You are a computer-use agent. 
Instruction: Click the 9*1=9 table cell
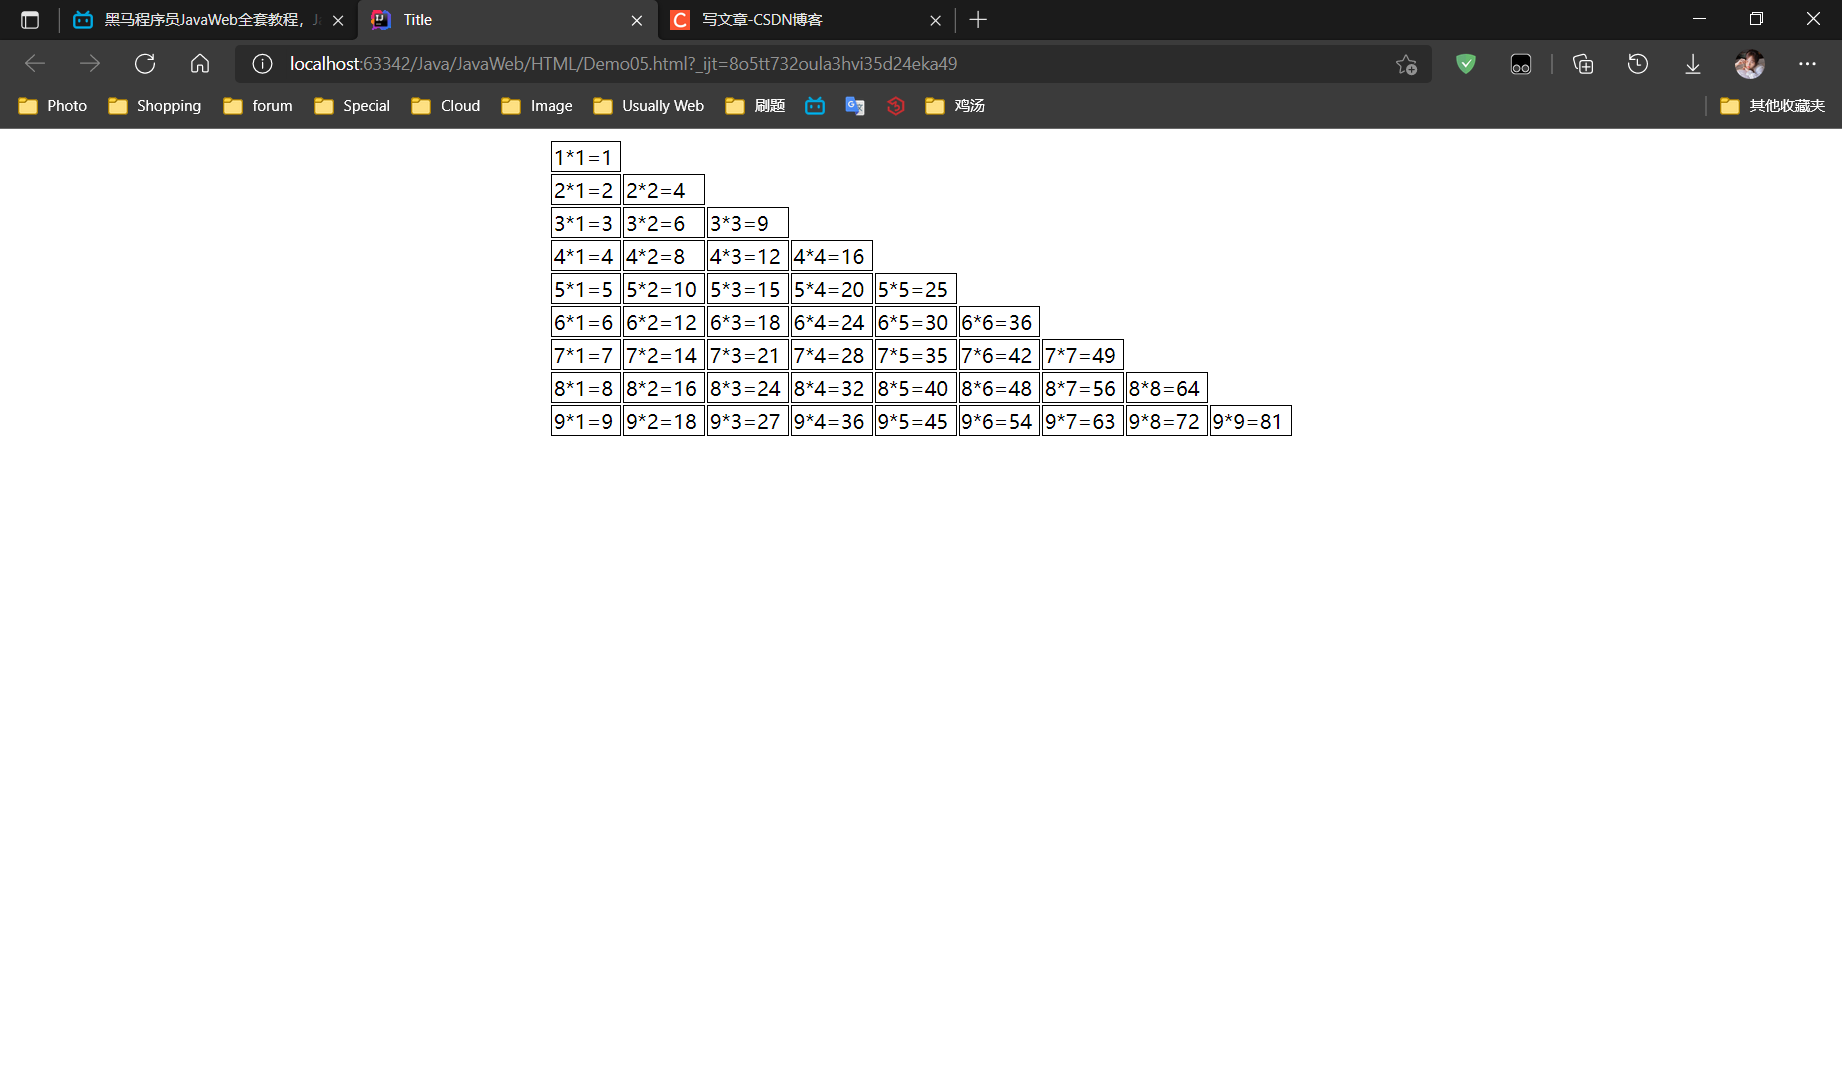click(x=586, y=421)
